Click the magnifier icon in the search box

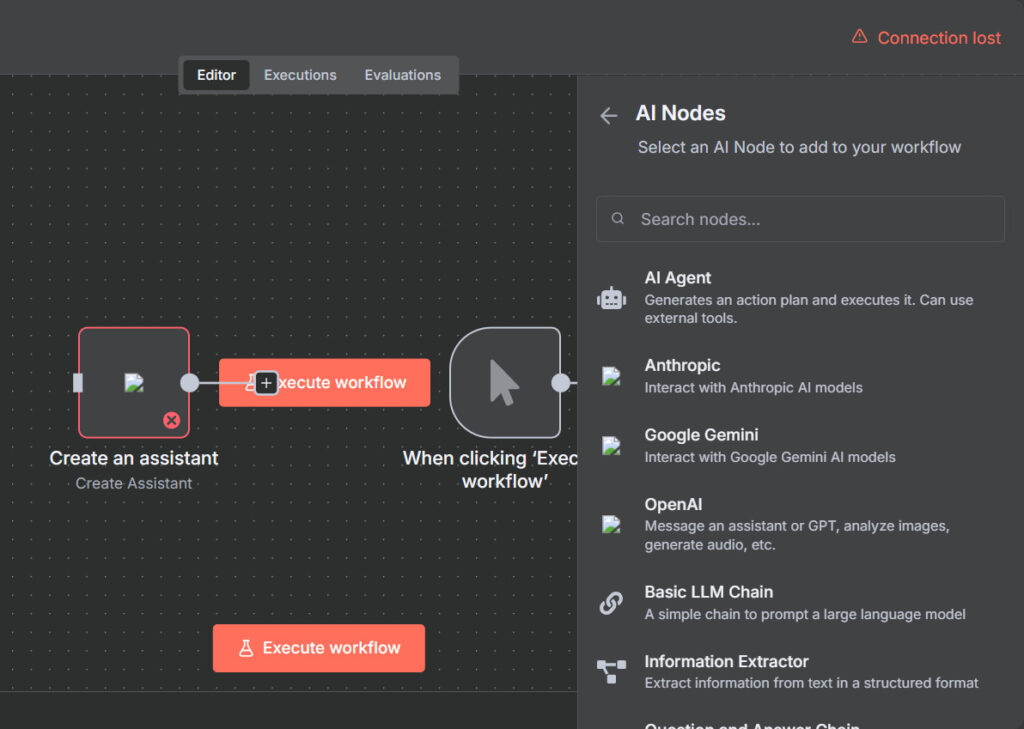click(617, 218)
